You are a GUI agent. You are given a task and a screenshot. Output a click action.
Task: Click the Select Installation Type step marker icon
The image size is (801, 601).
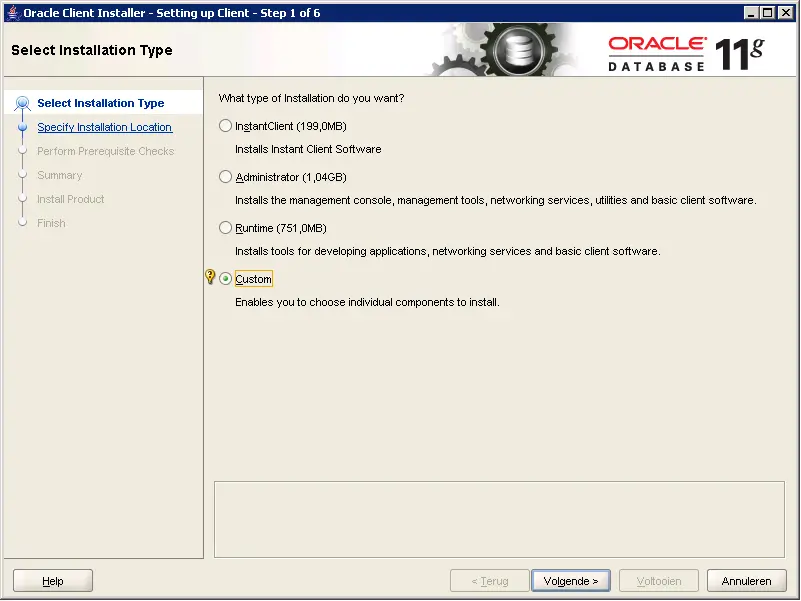pos(22,104)
